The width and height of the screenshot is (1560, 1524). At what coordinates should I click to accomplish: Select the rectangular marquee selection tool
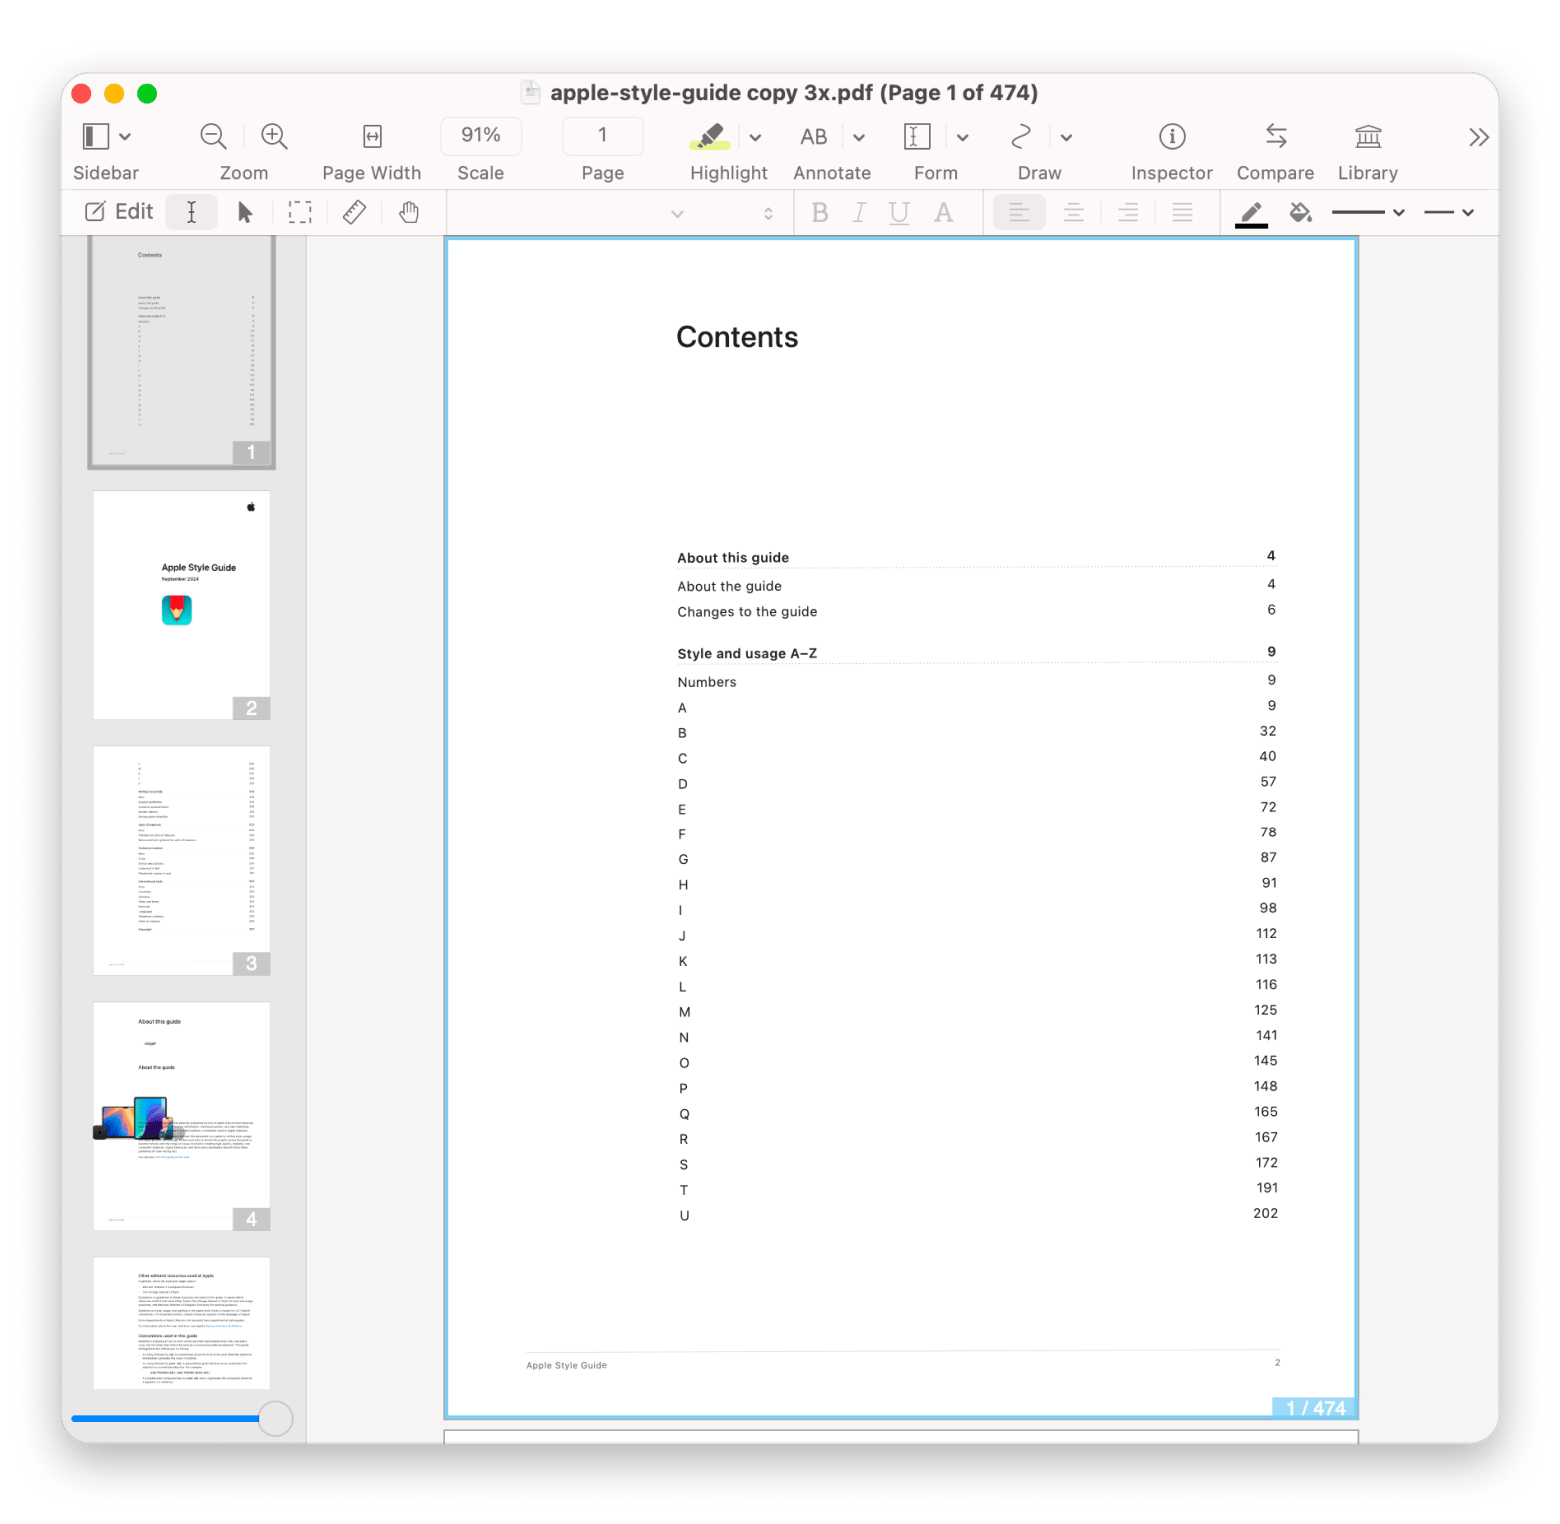pos(300,212)
